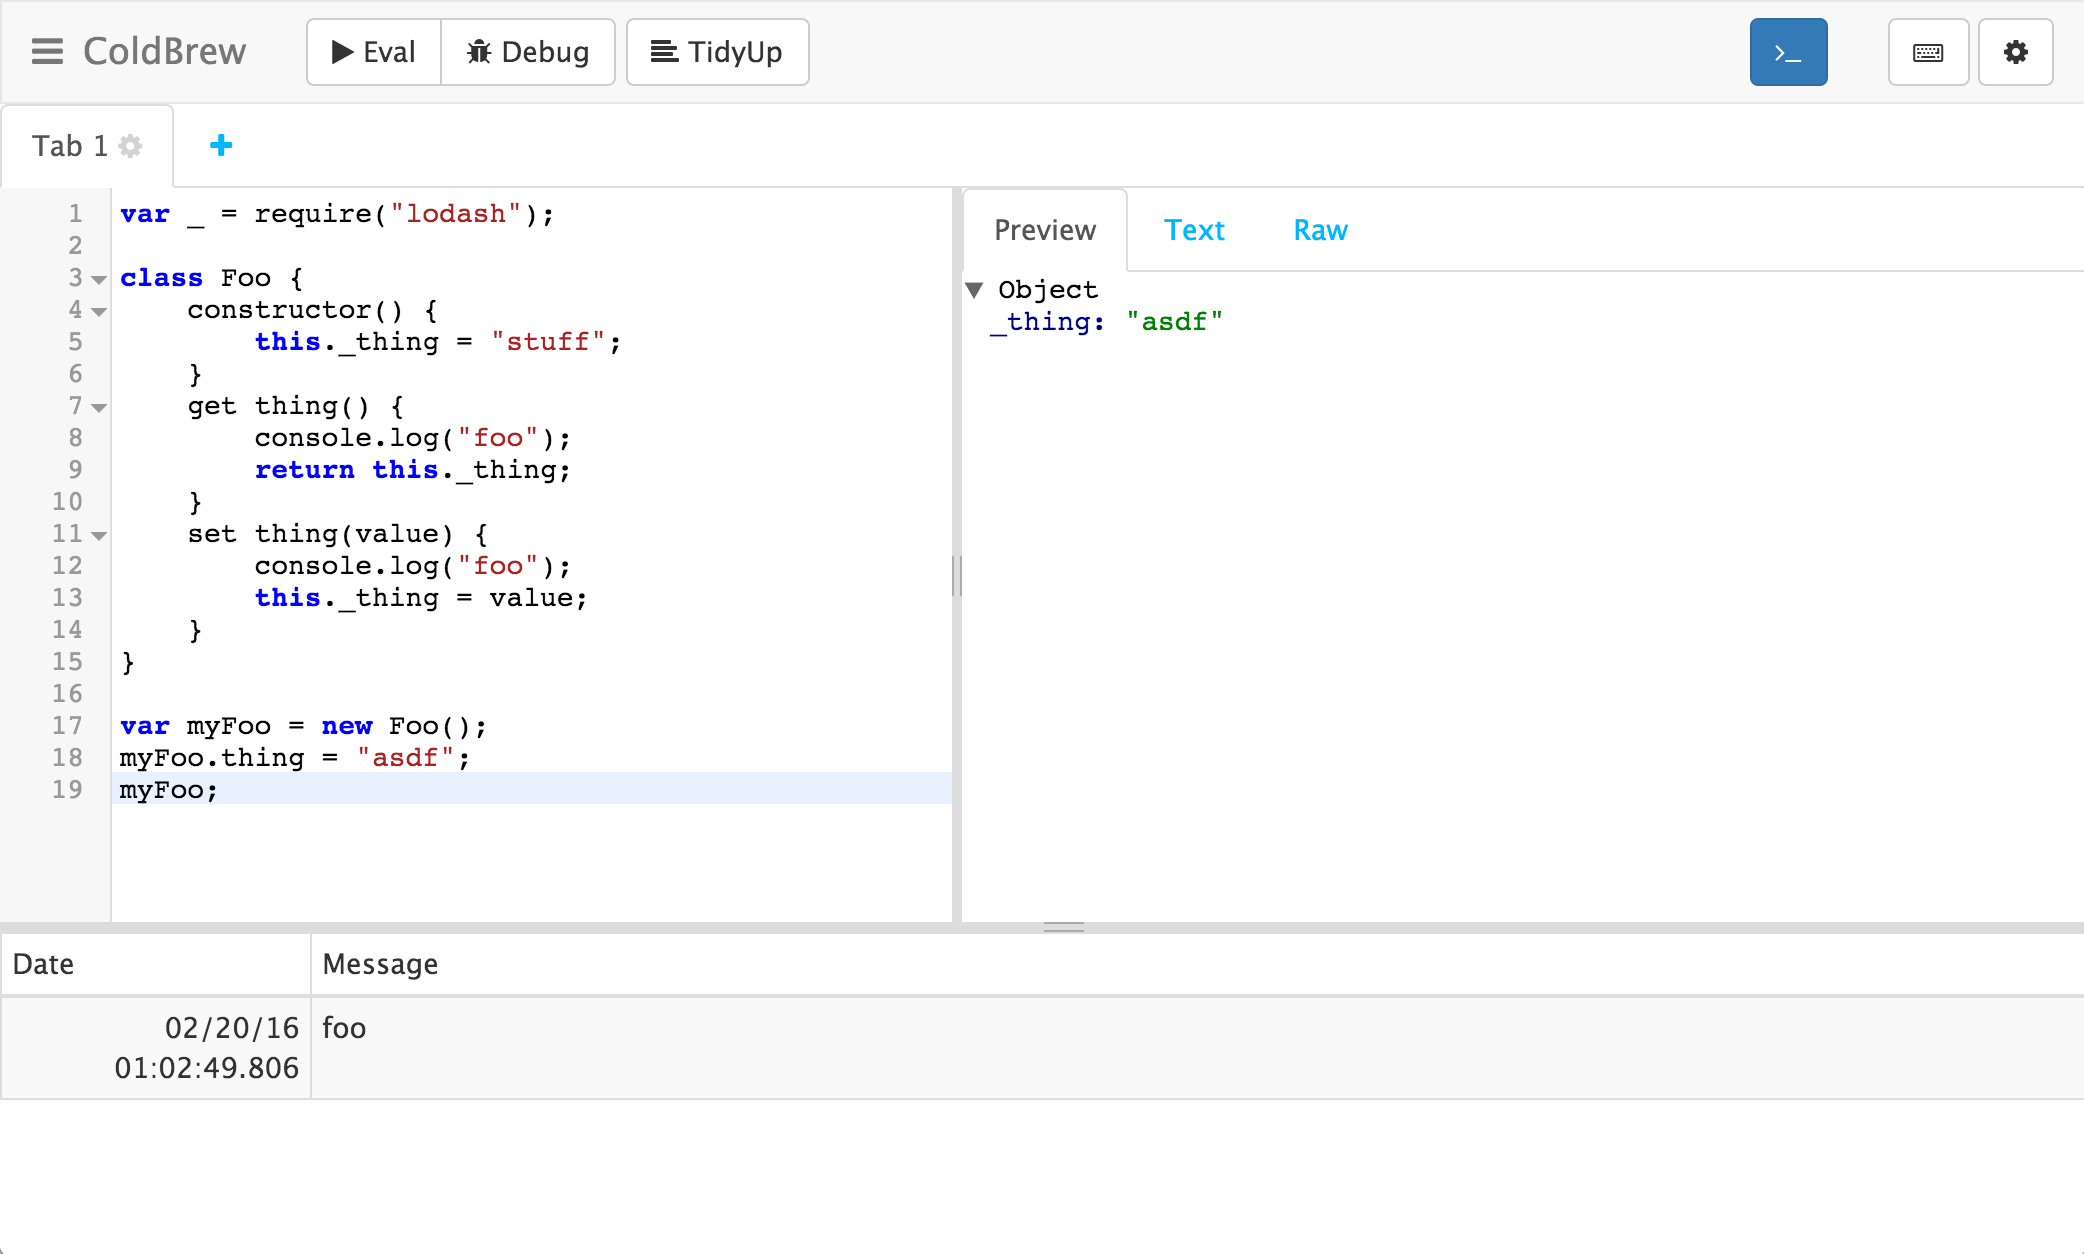Screen dimensions: 2084x1254
Task: Fold the constructor block at line 4
Action: pyautogui.click(x=99, y=312)
